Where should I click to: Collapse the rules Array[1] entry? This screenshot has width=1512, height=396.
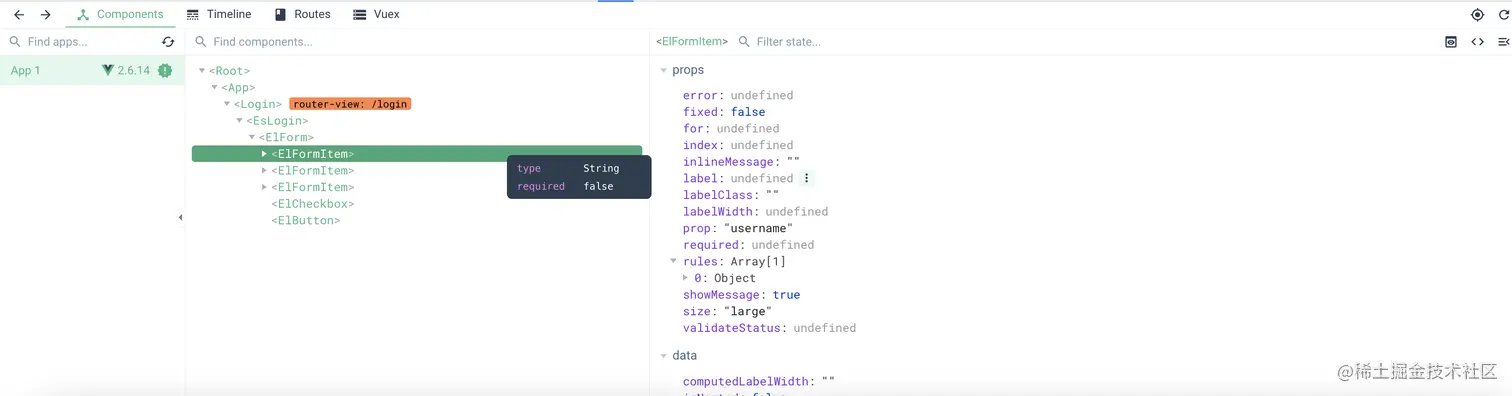pyautogui.click(x=674, y=261)
